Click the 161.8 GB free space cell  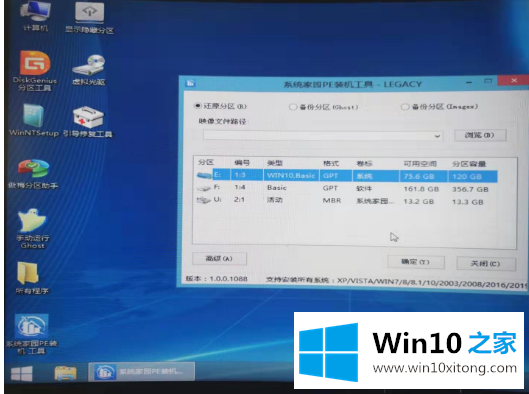[x=421, y=189]
